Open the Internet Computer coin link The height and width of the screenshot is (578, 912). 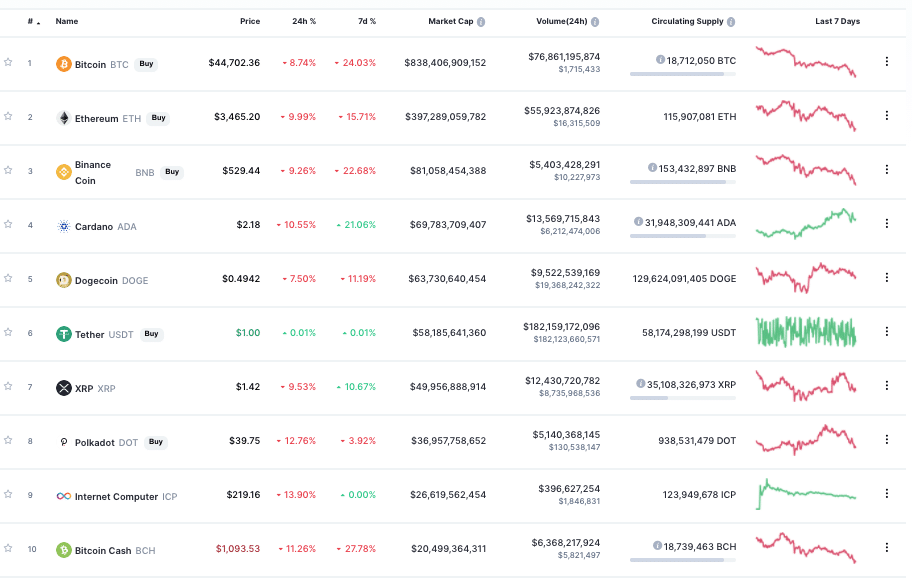pyautogui.click(x=116, y=496)
